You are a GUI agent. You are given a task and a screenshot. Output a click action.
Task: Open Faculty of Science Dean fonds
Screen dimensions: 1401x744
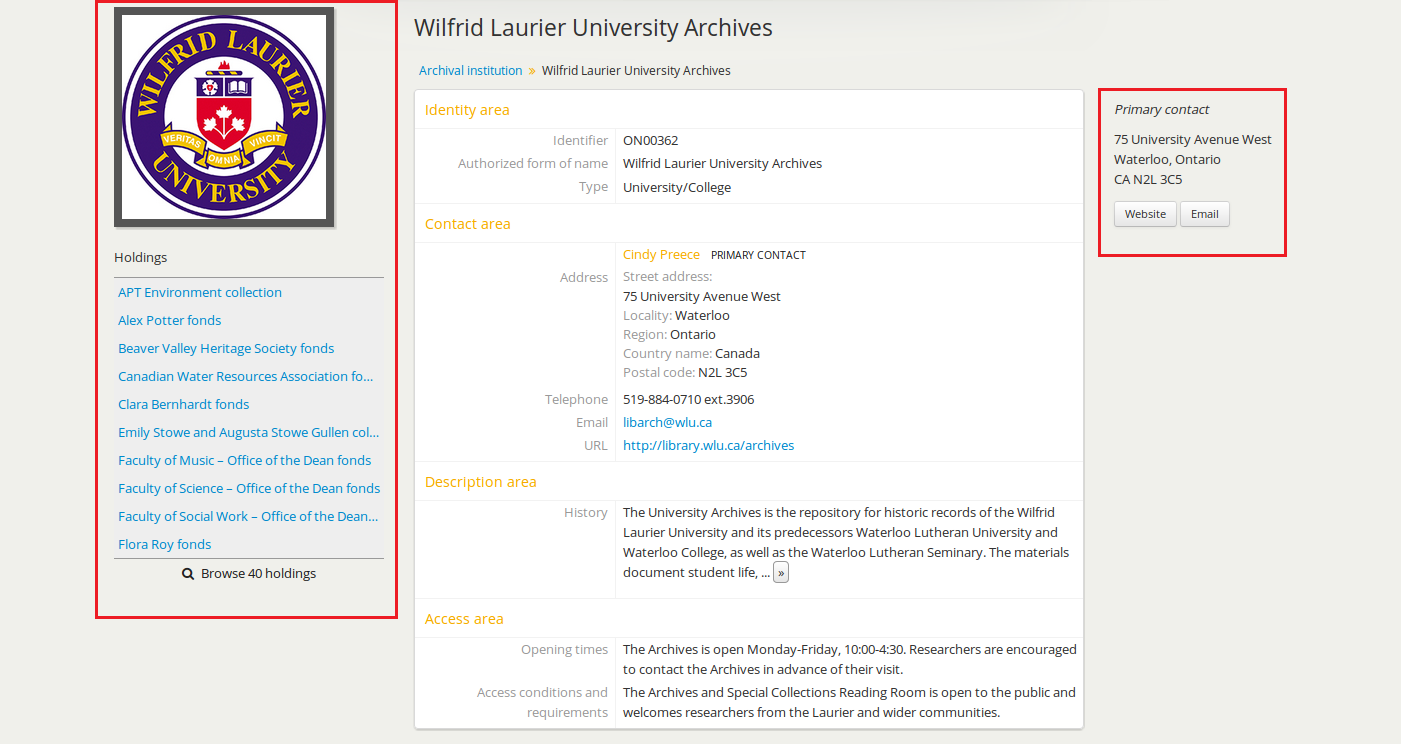249,489
